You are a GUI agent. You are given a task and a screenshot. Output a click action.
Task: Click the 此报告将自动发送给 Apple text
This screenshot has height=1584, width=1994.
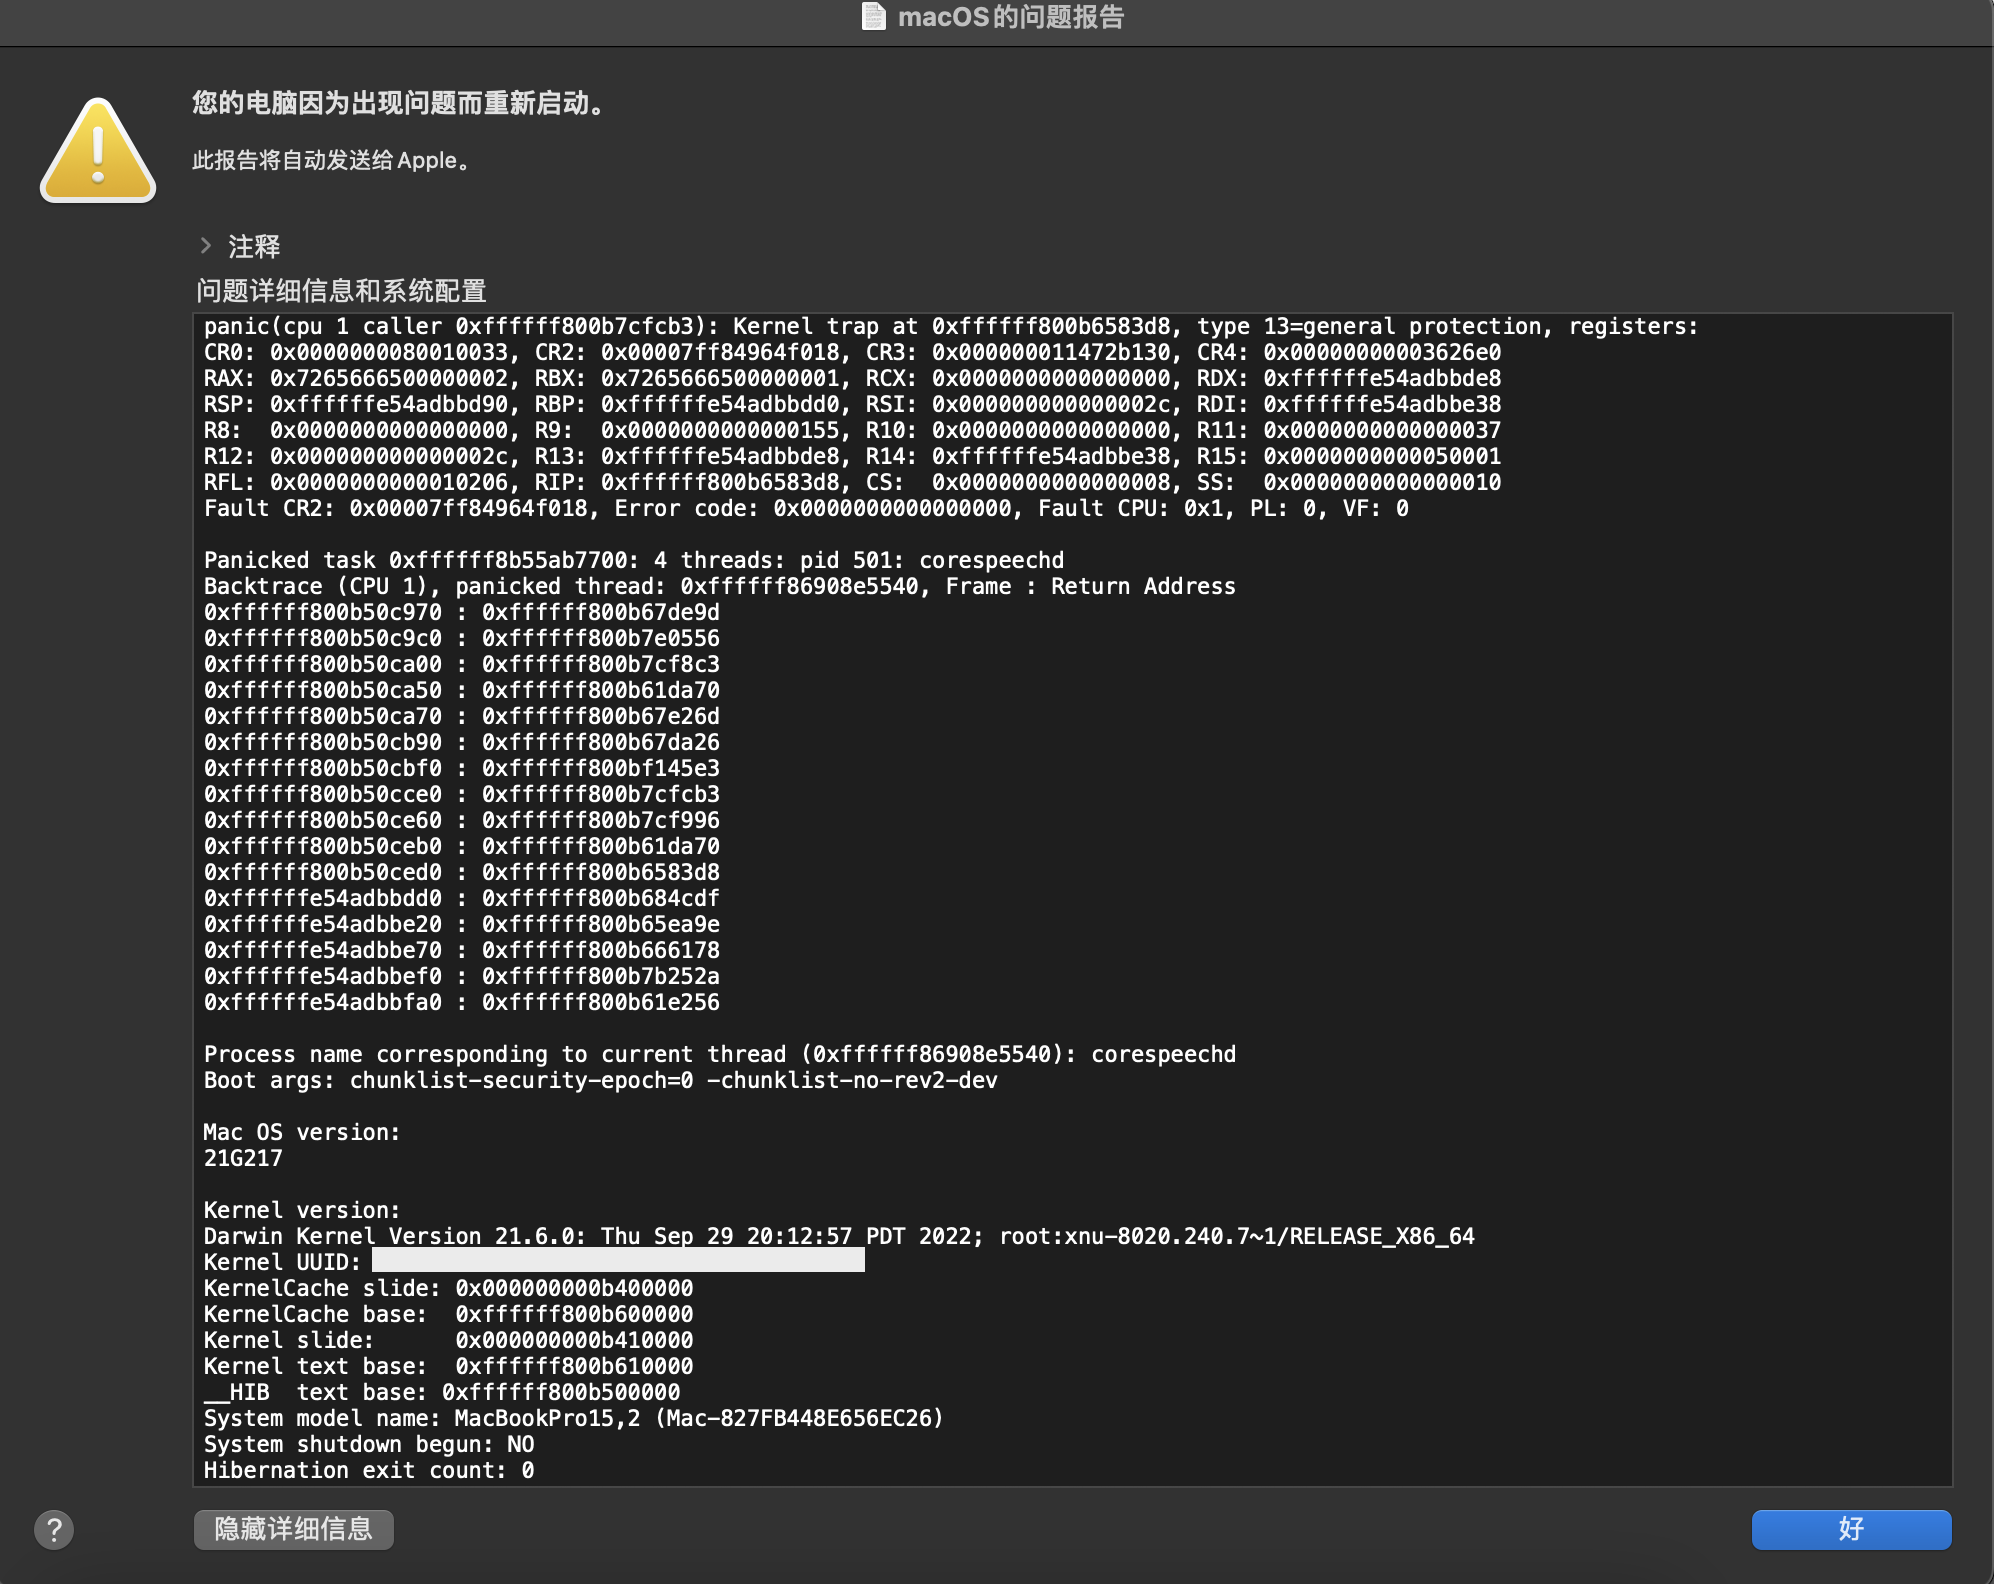coord(330,160)
